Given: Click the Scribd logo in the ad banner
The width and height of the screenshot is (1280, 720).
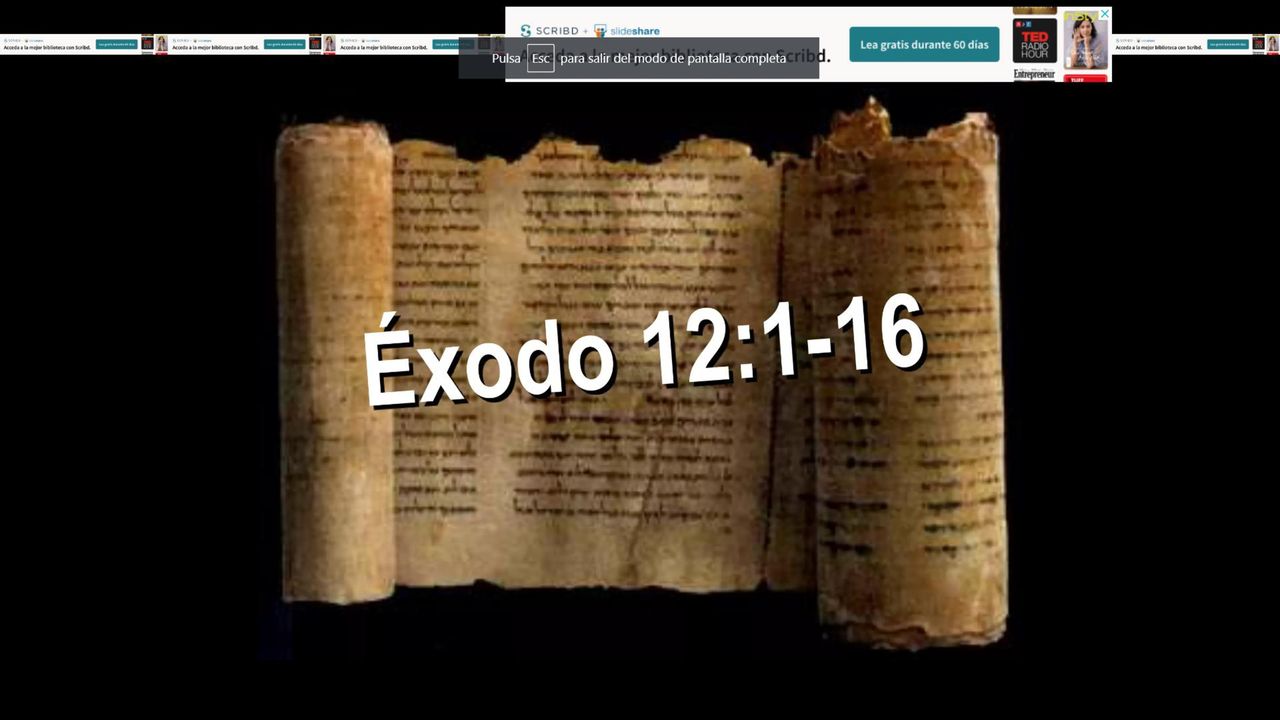Looking at the screenshot, I should coord(549,31).
